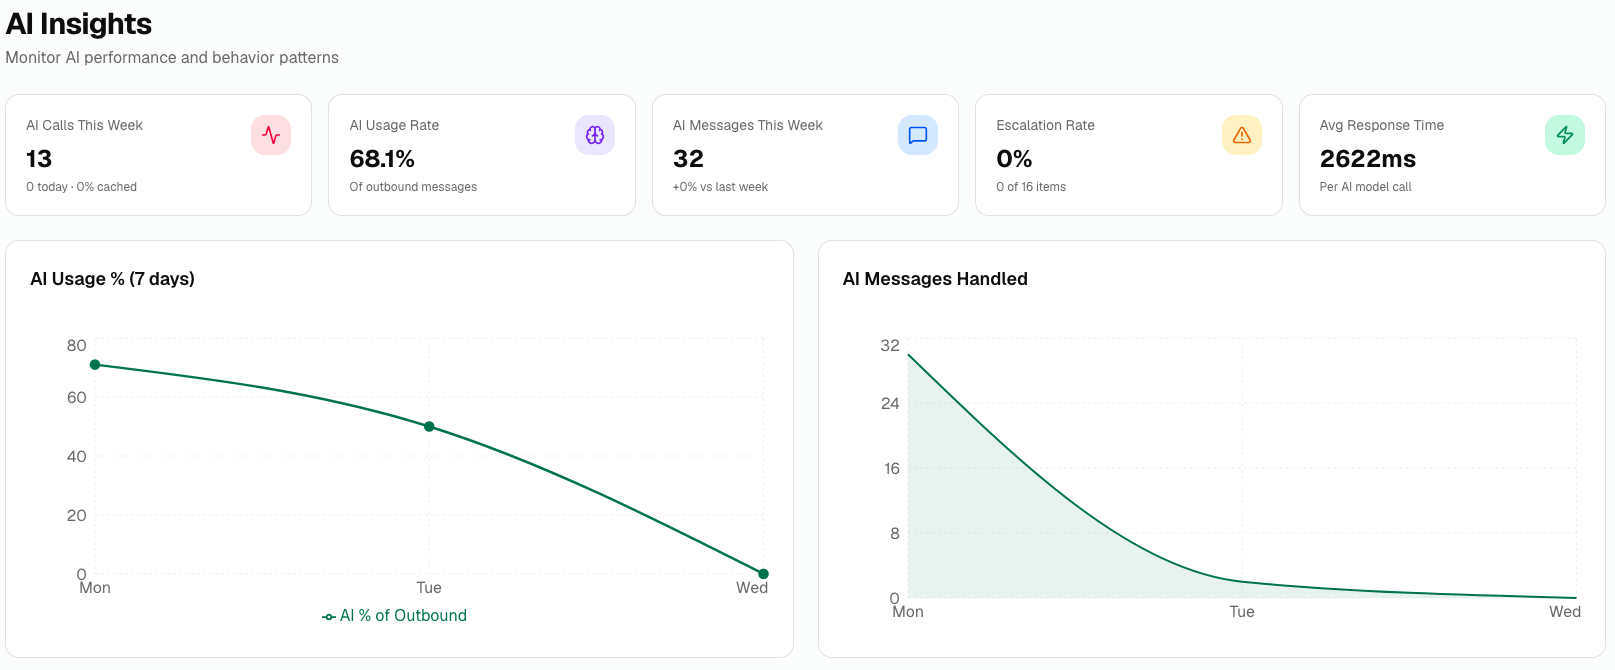Click the 'Of outbound messages' caption
1615x670 pixels.
click(413, 187)
